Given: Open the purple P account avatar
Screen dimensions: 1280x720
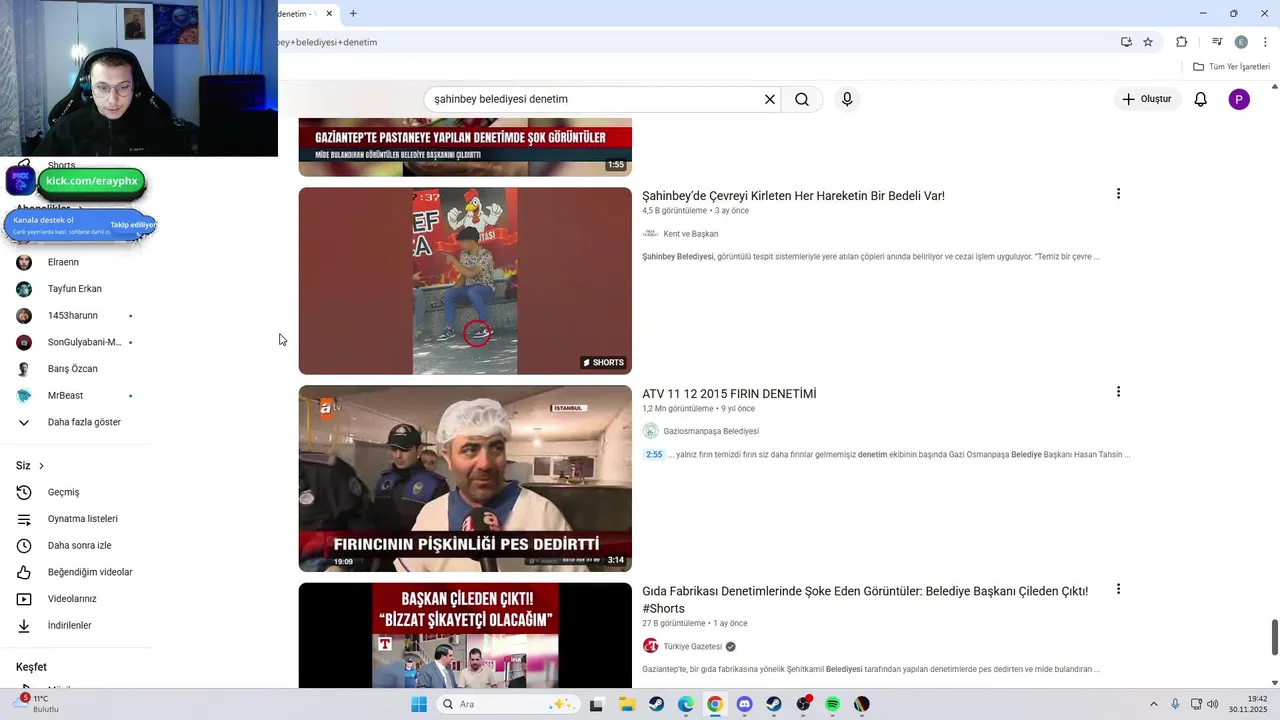Looking at the screenshot, I should [1239, 99].
